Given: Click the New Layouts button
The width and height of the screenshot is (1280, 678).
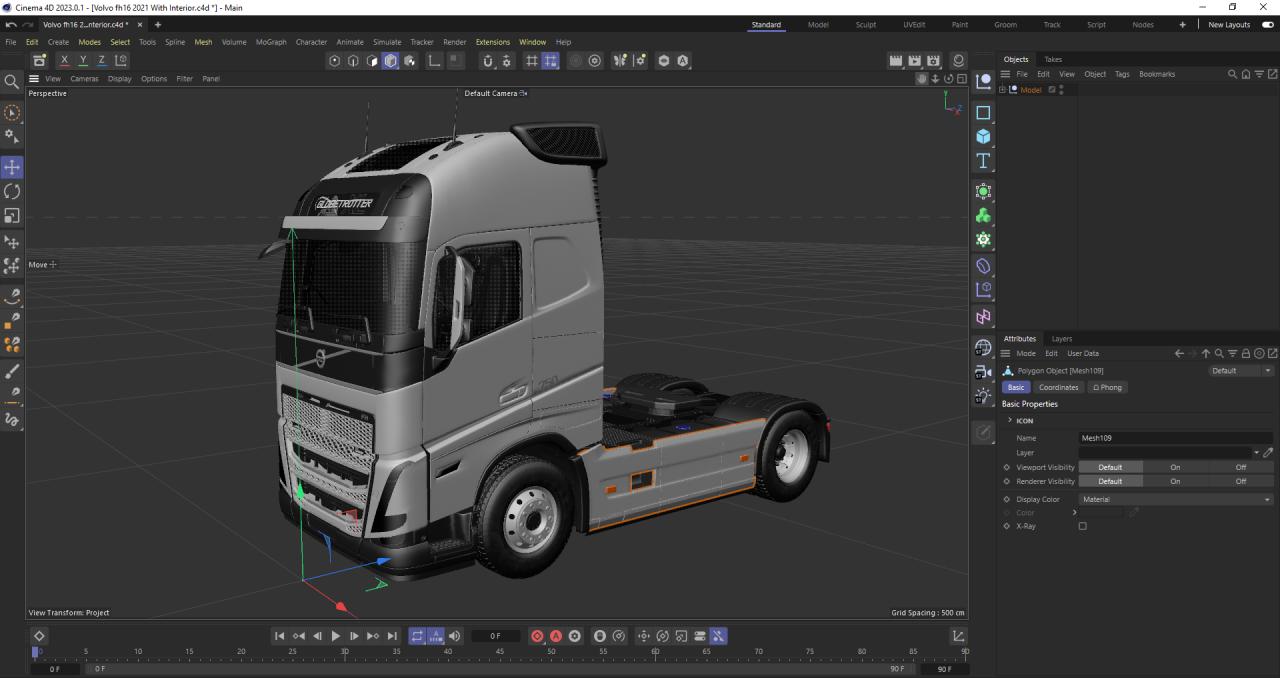Looking at the screenshot, I should 1229,25.
